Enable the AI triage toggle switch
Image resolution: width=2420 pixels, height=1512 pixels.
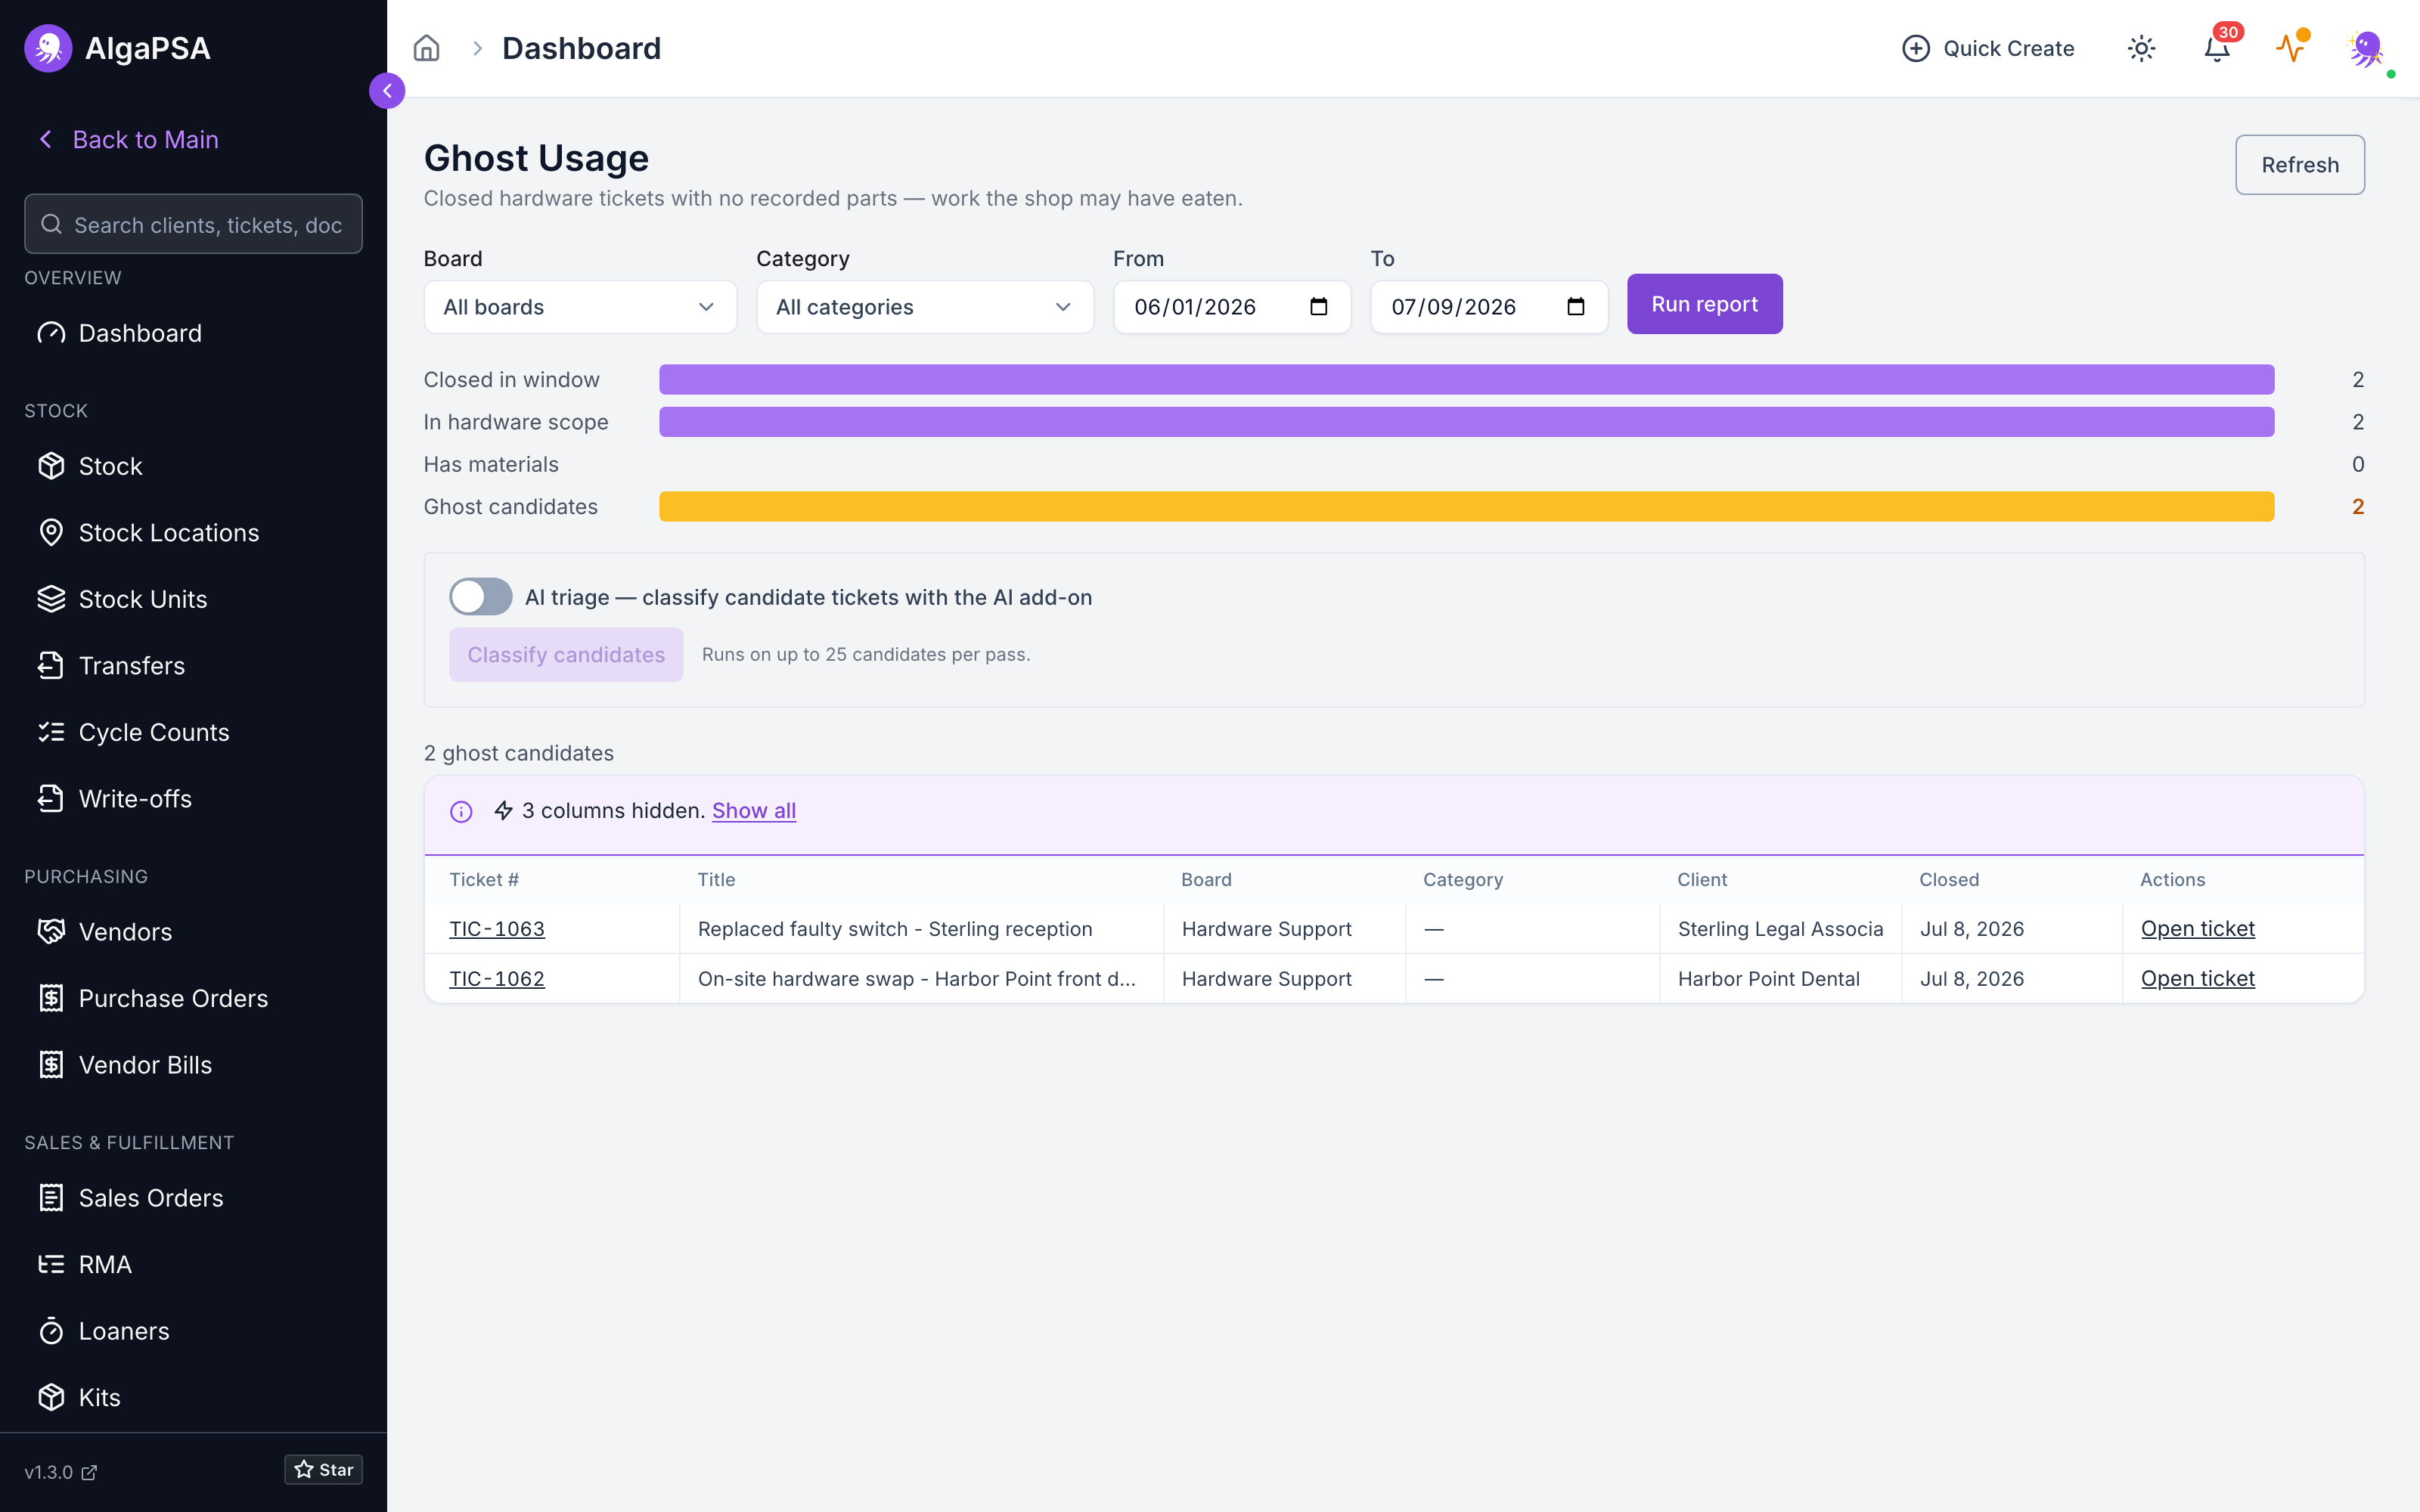click(x=480, y=597)
